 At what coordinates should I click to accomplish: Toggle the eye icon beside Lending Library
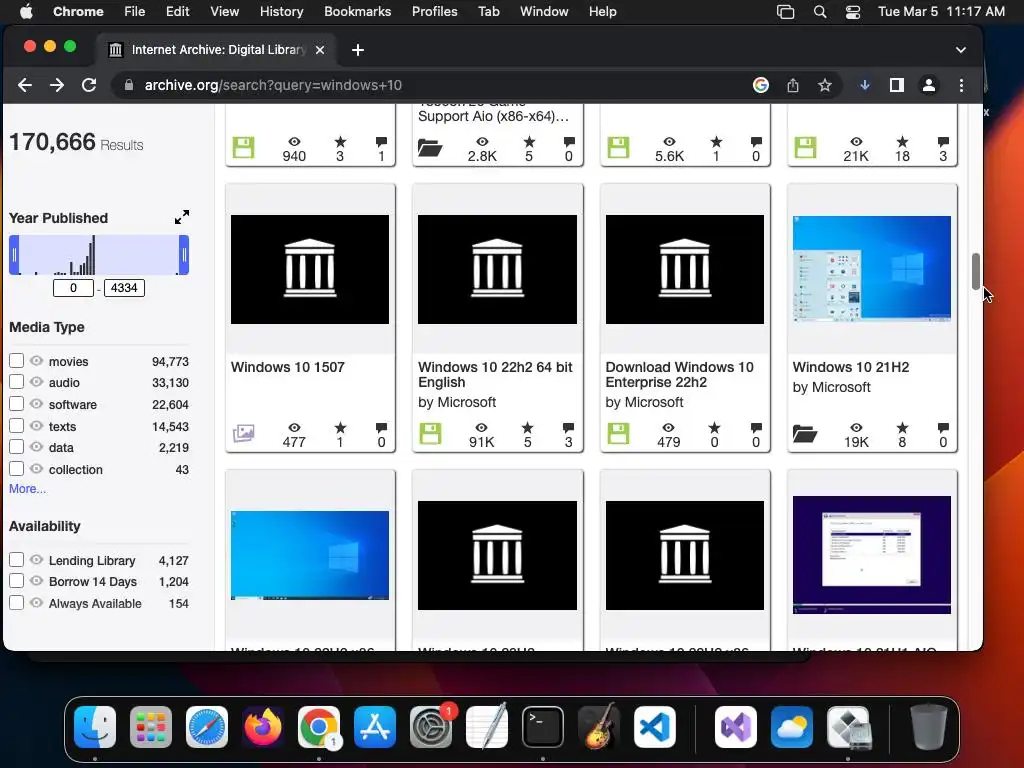coord(37,560)
